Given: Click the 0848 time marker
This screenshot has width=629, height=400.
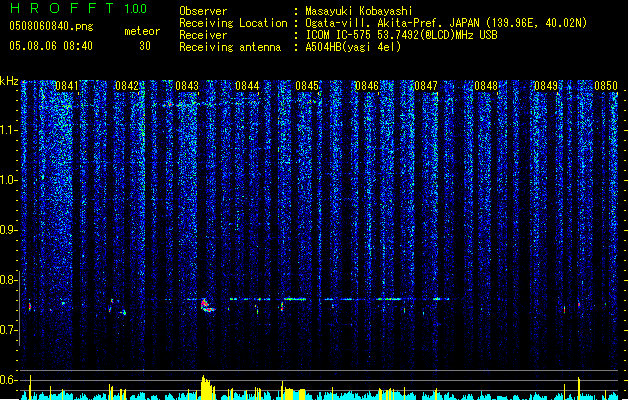Looking at the screenshot, I should [486, 86].
